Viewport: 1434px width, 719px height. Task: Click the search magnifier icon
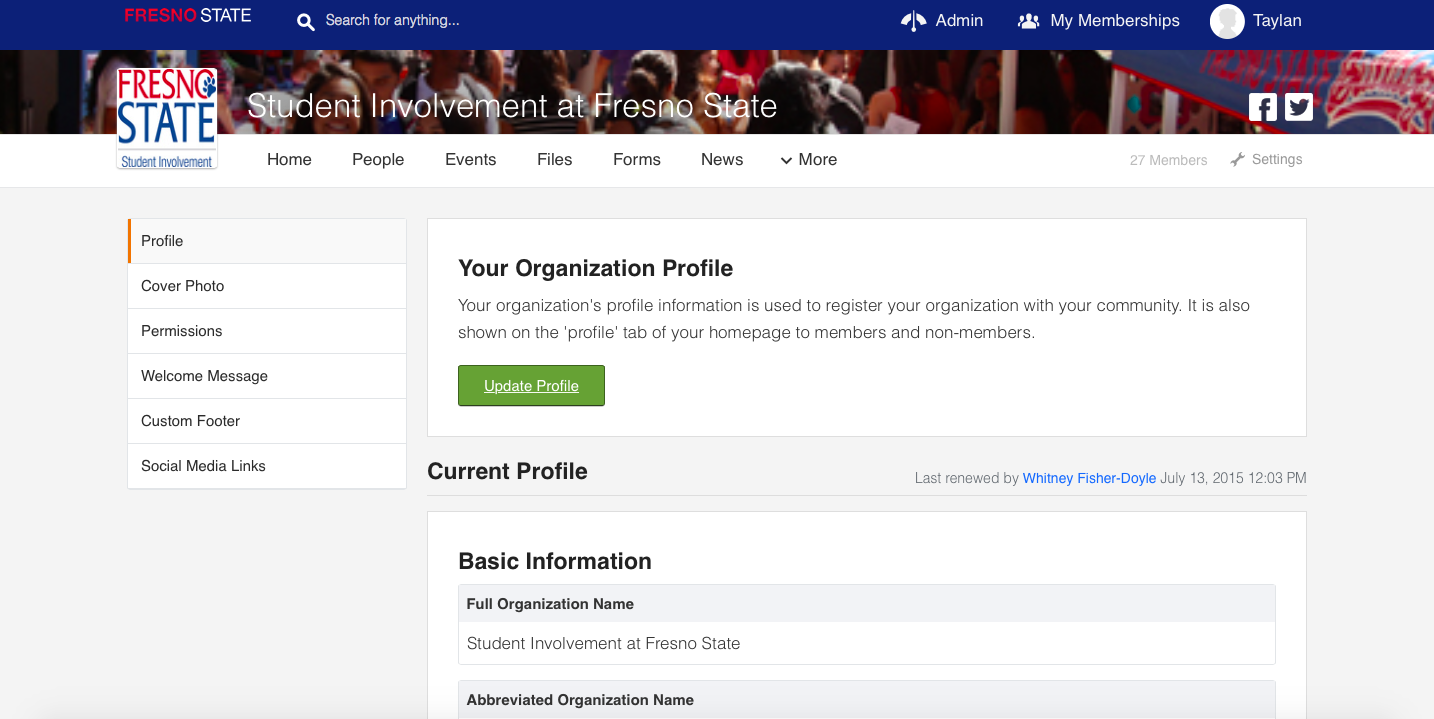(306, 21)
